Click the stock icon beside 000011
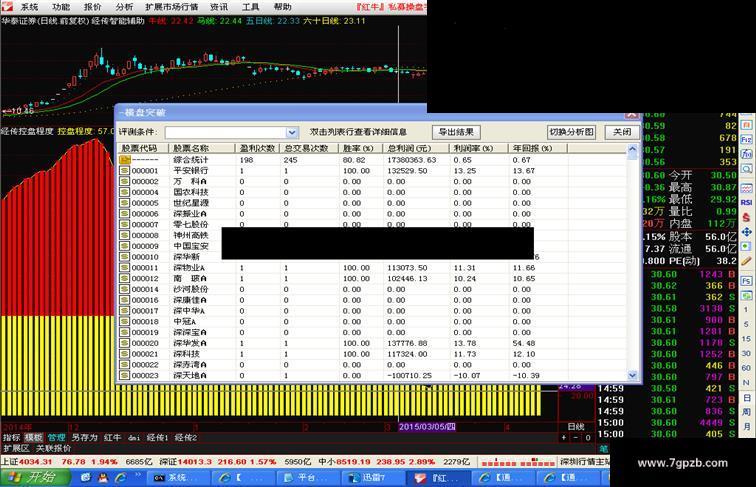Screen dimensions: 756x487 click(x=125, y=268)
